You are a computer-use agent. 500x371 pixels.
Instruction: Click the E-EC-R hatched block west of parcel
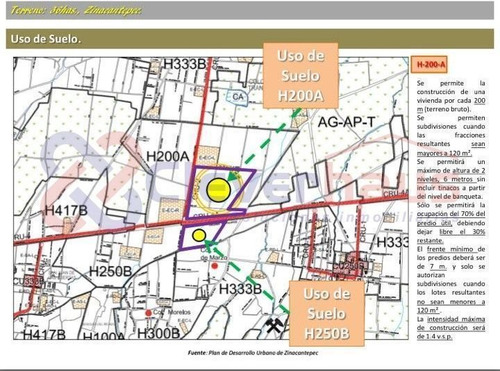(x=171, y=210)
